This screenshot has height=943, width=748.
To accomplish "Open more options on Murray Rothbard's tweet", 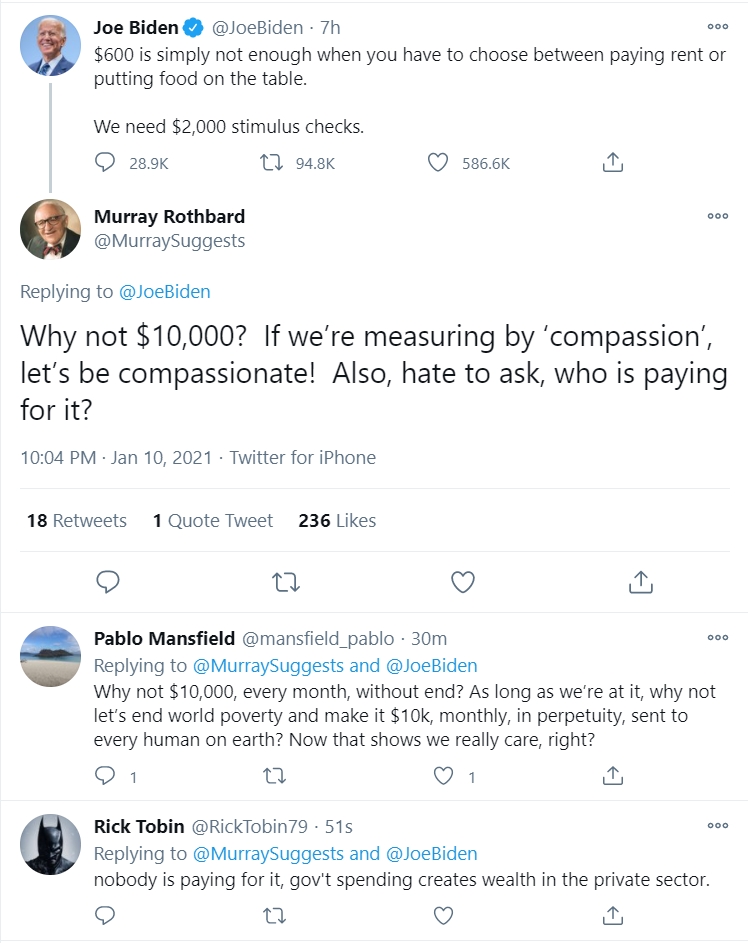I will pos(717,216).
